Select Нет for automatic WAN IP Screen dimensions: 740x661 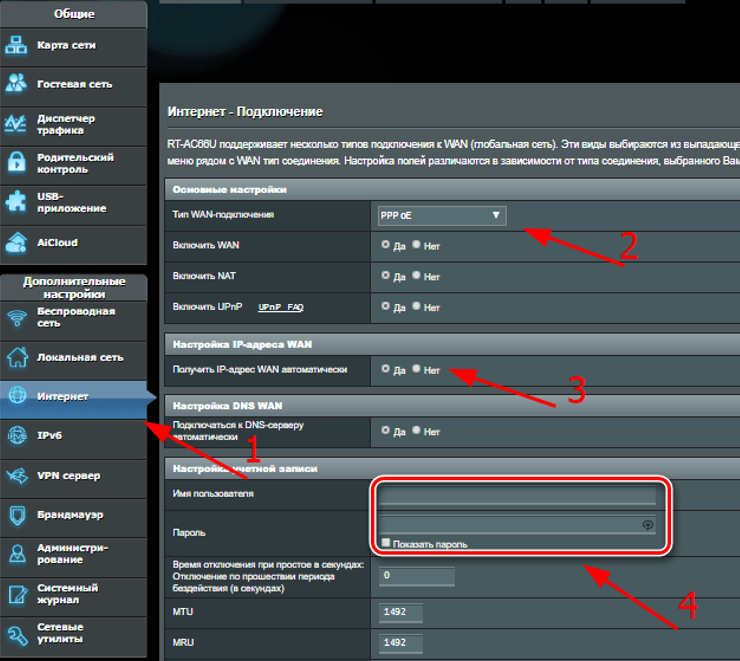pos(416,368)
